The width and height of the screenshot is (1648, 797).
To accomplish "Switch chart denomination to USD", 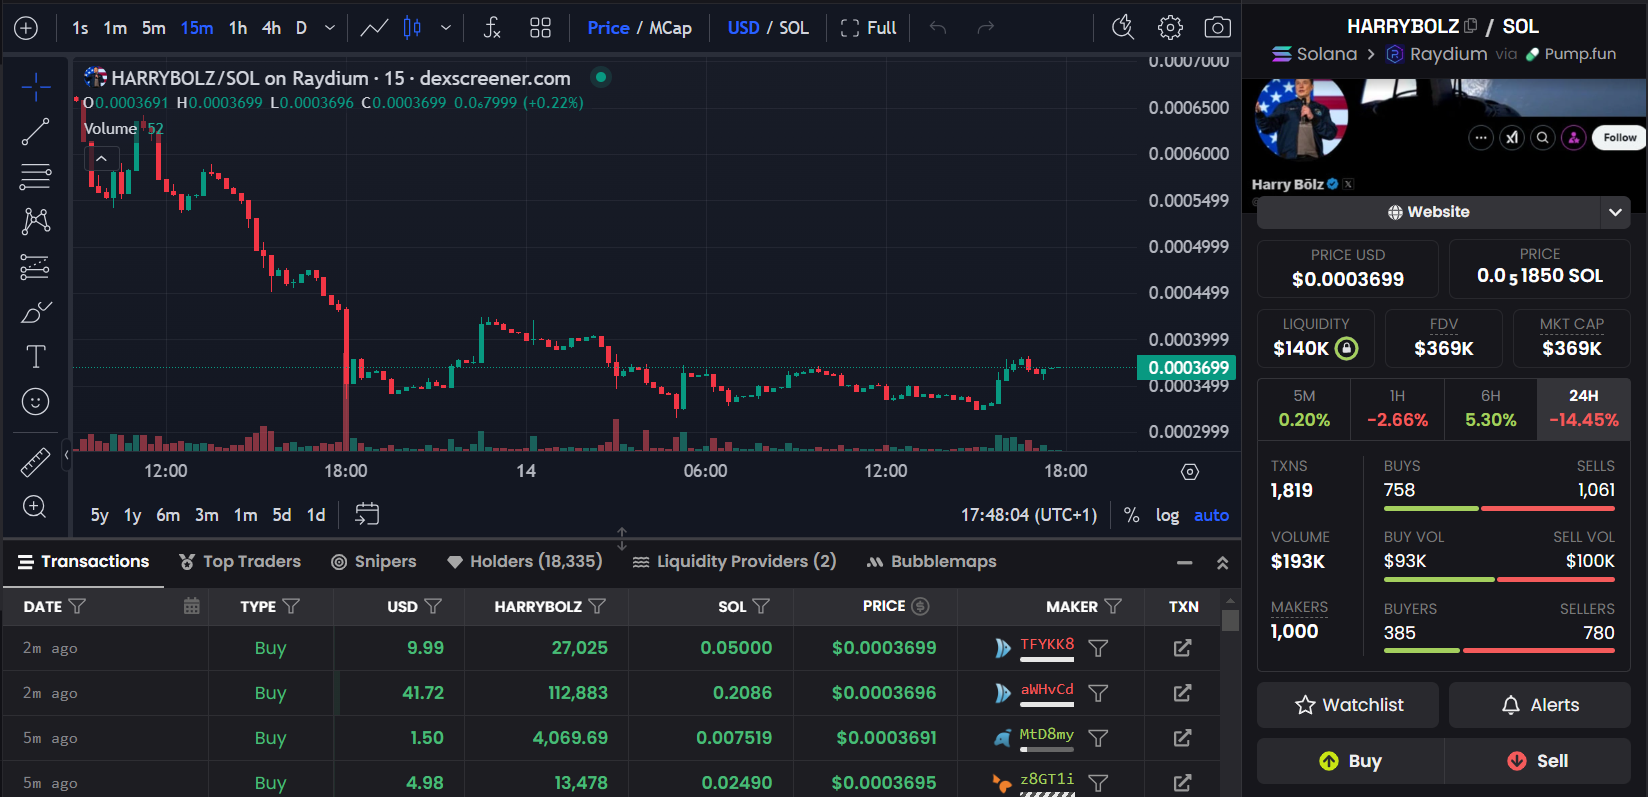I will click(743, 28).
